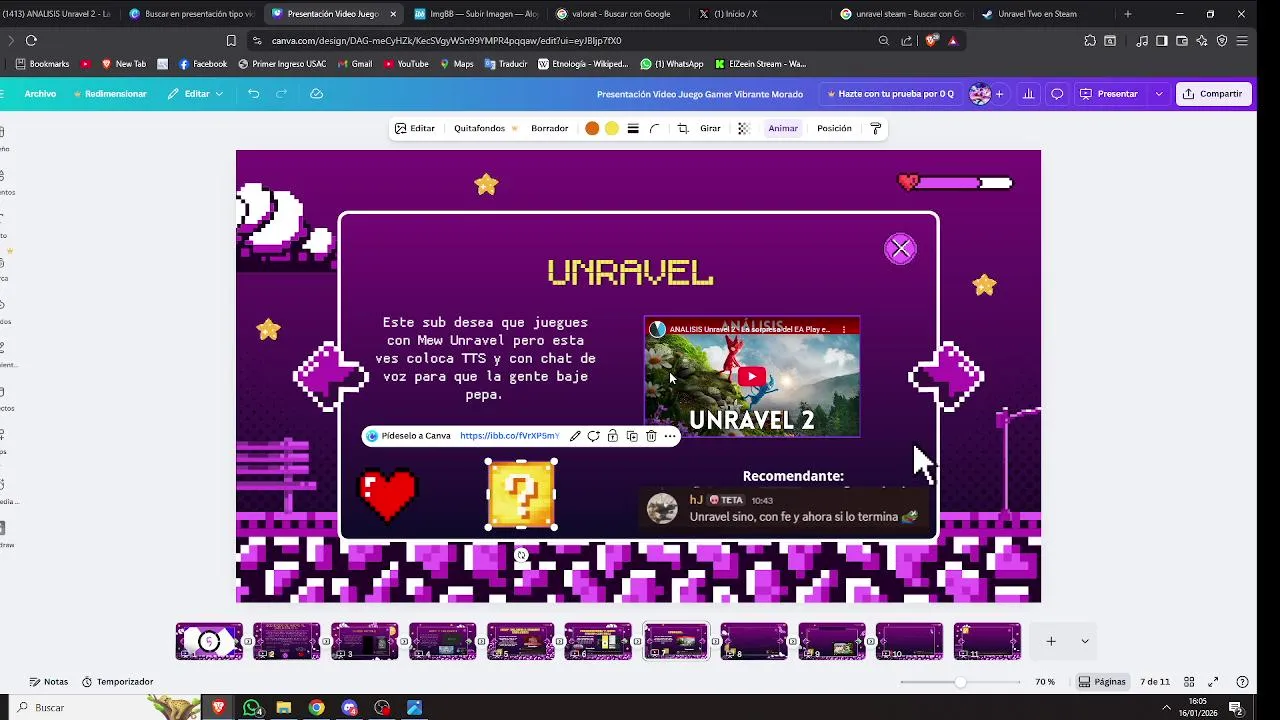The image size is (1280, 720).
Task: Switch to the ImgBB Subir Imagen tab
Action: (482, 14)
